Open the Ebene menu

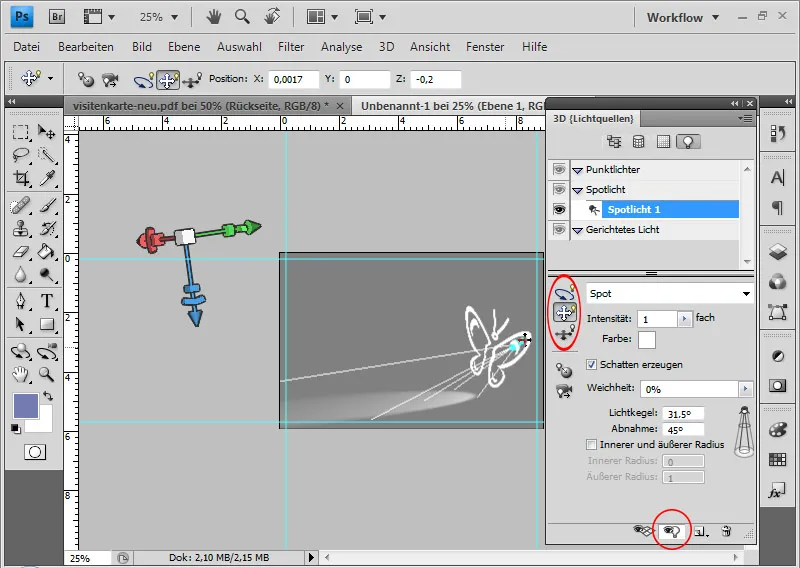[x=184, y=47]
